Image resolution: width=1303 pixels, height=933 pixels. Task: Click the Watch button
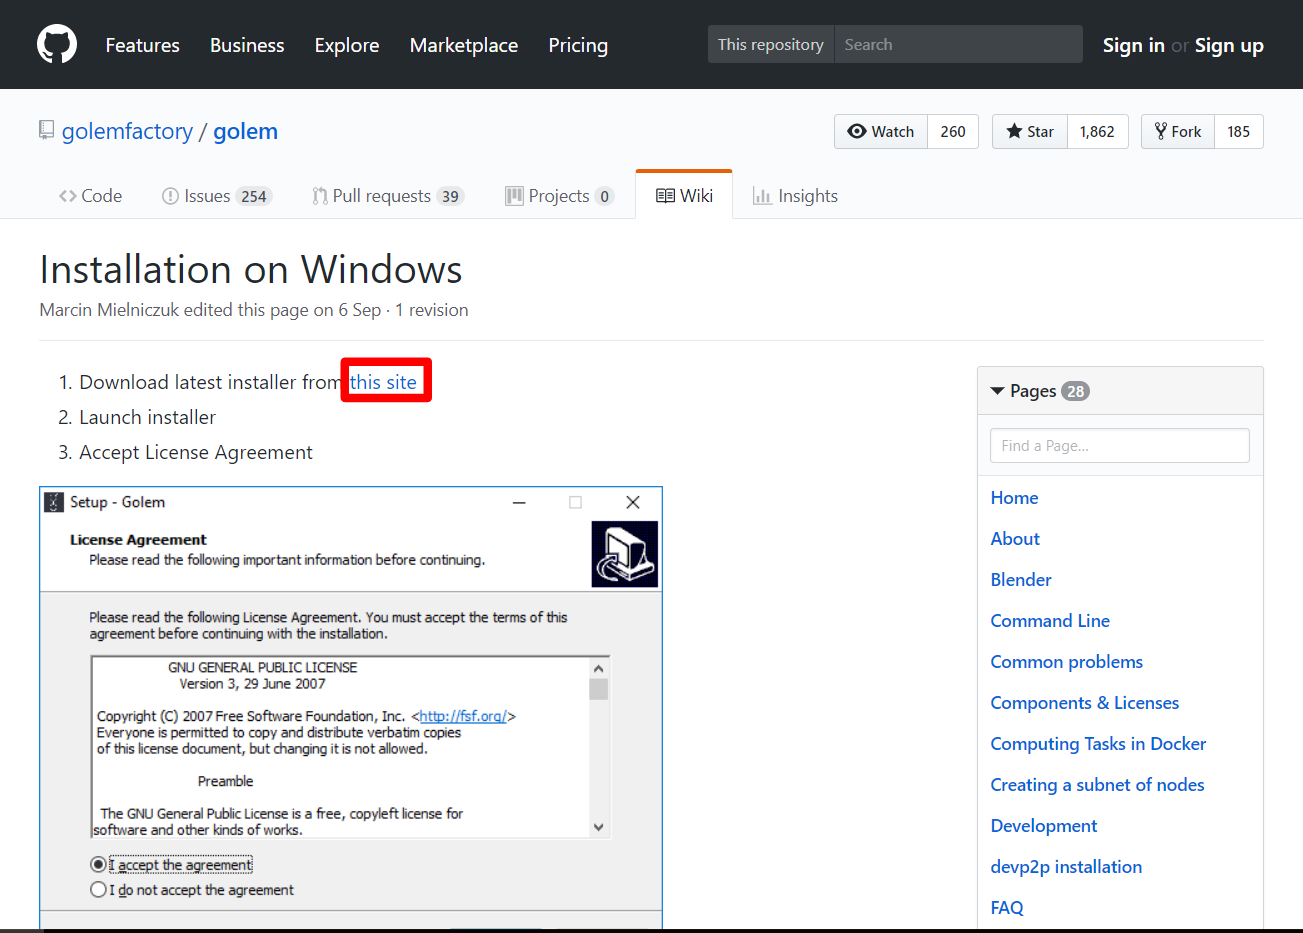tap(881, 131)
